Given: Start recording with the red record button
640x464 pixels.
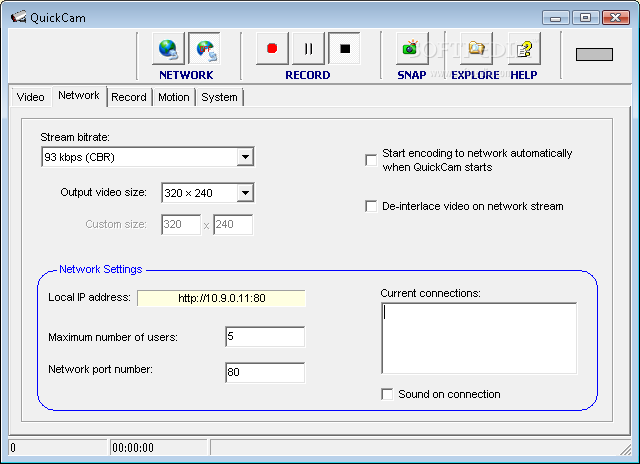Looking at the screenshot, I should [x=272, y=49].
